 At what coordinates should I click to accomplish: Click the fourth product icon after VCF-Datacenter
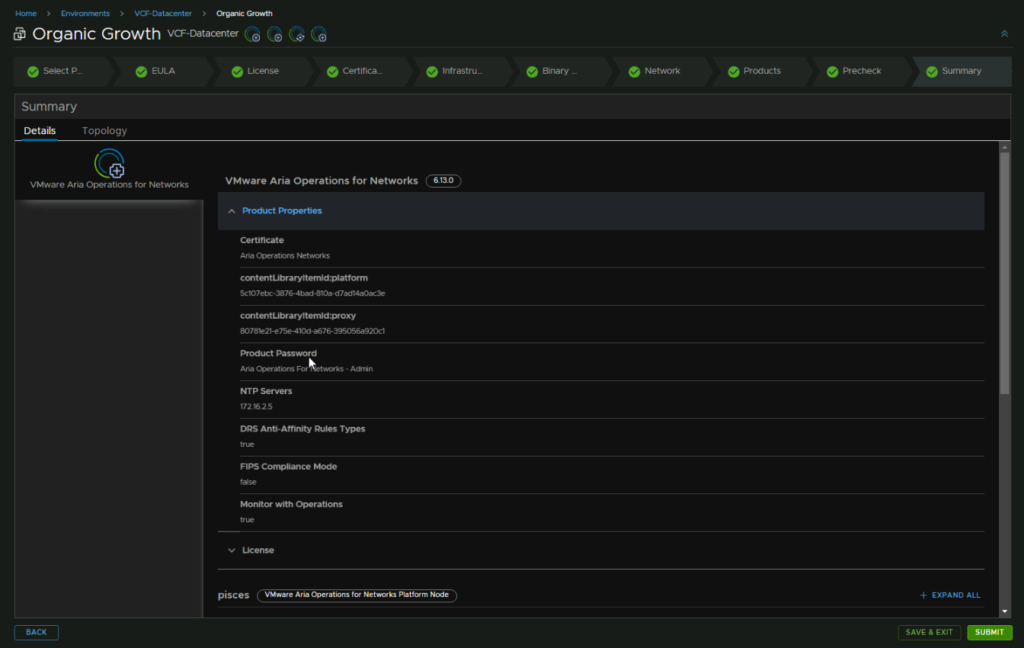point(319,35)
